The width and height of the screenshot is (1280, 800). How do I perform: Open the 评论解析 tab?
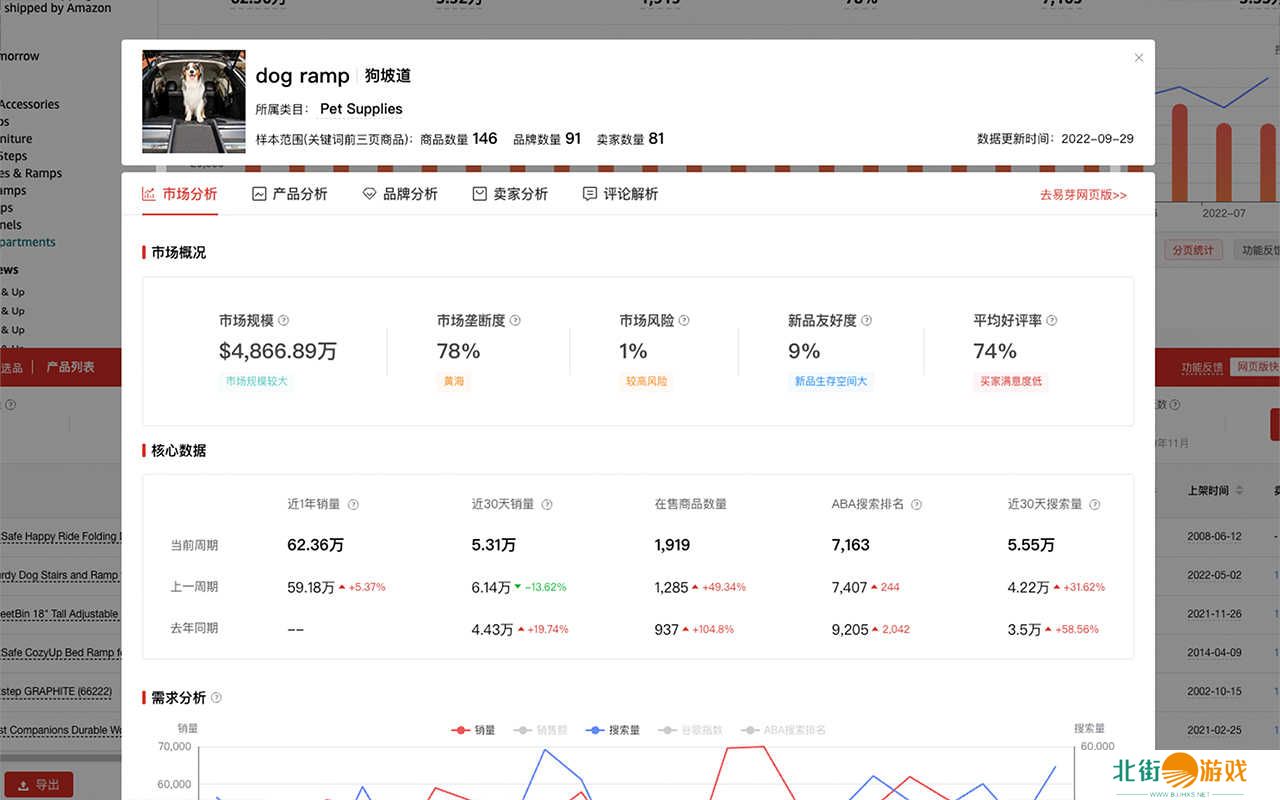(620, 194)
